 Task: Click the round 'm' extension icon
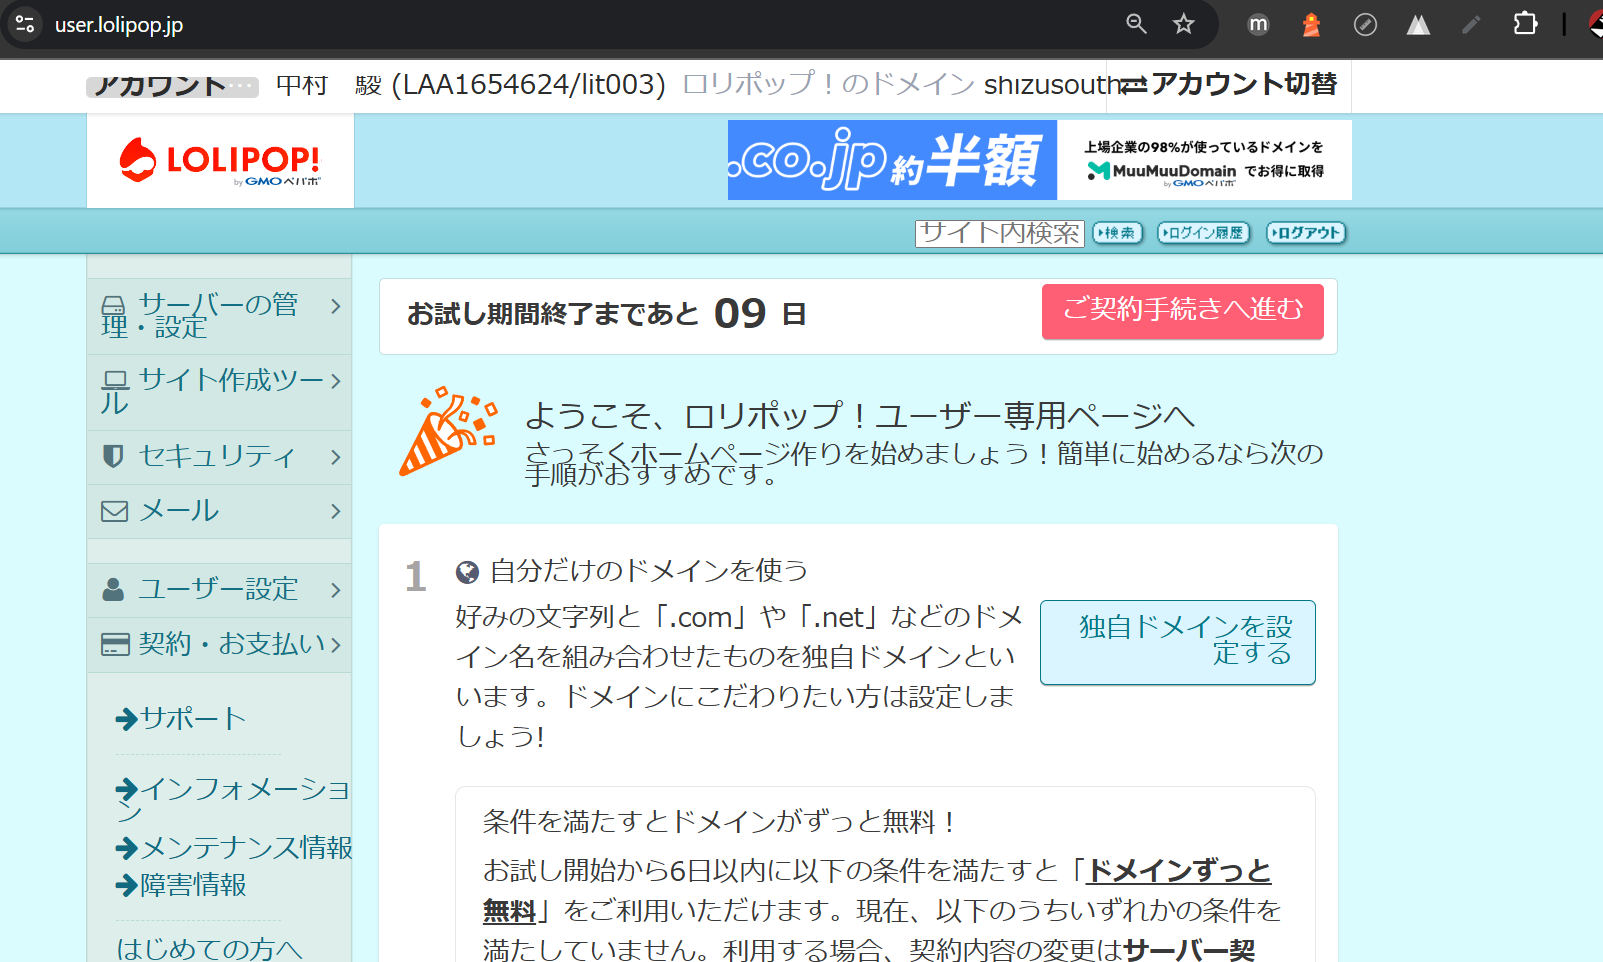(1259, 24)
